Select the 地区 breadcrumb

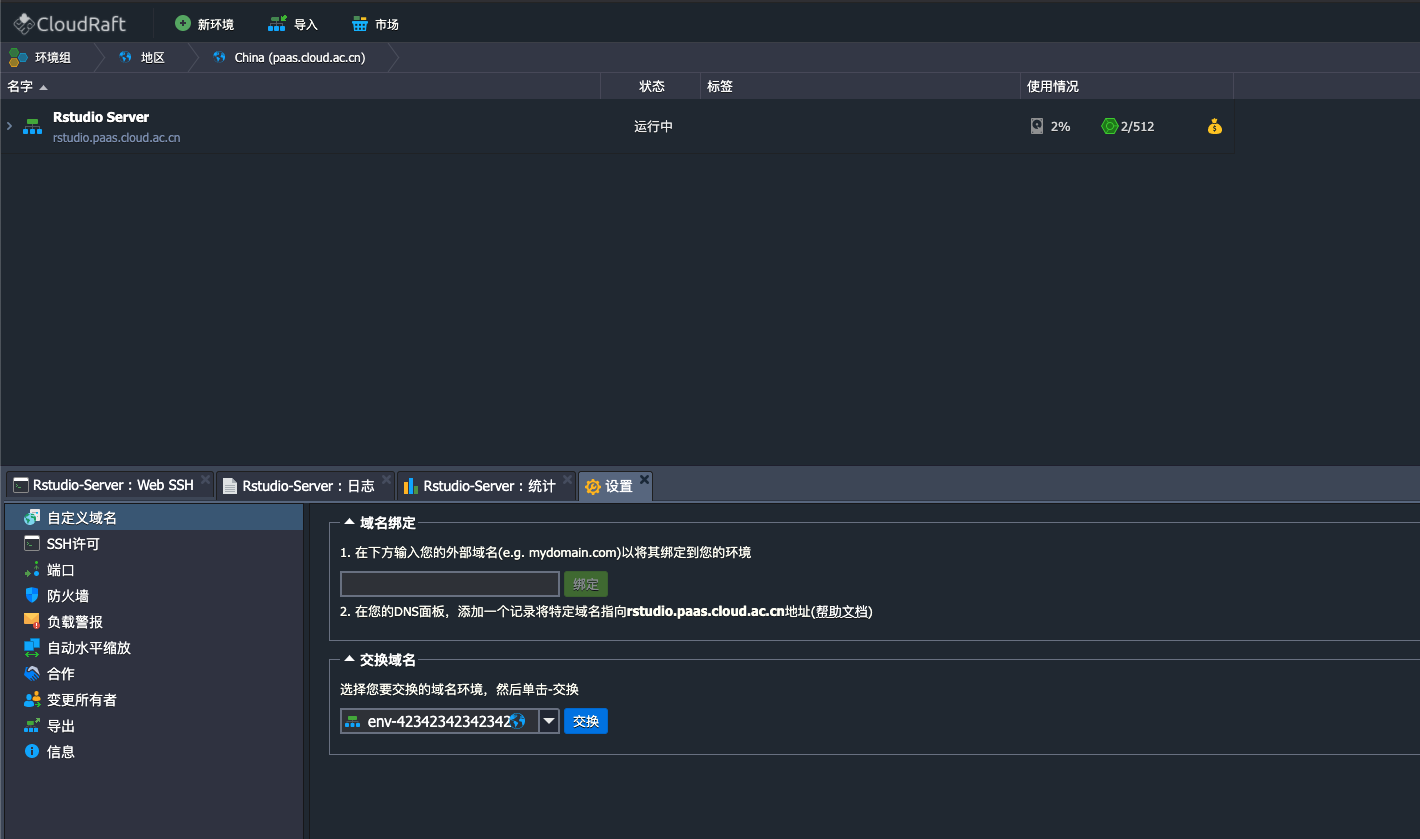coord(141,57)
